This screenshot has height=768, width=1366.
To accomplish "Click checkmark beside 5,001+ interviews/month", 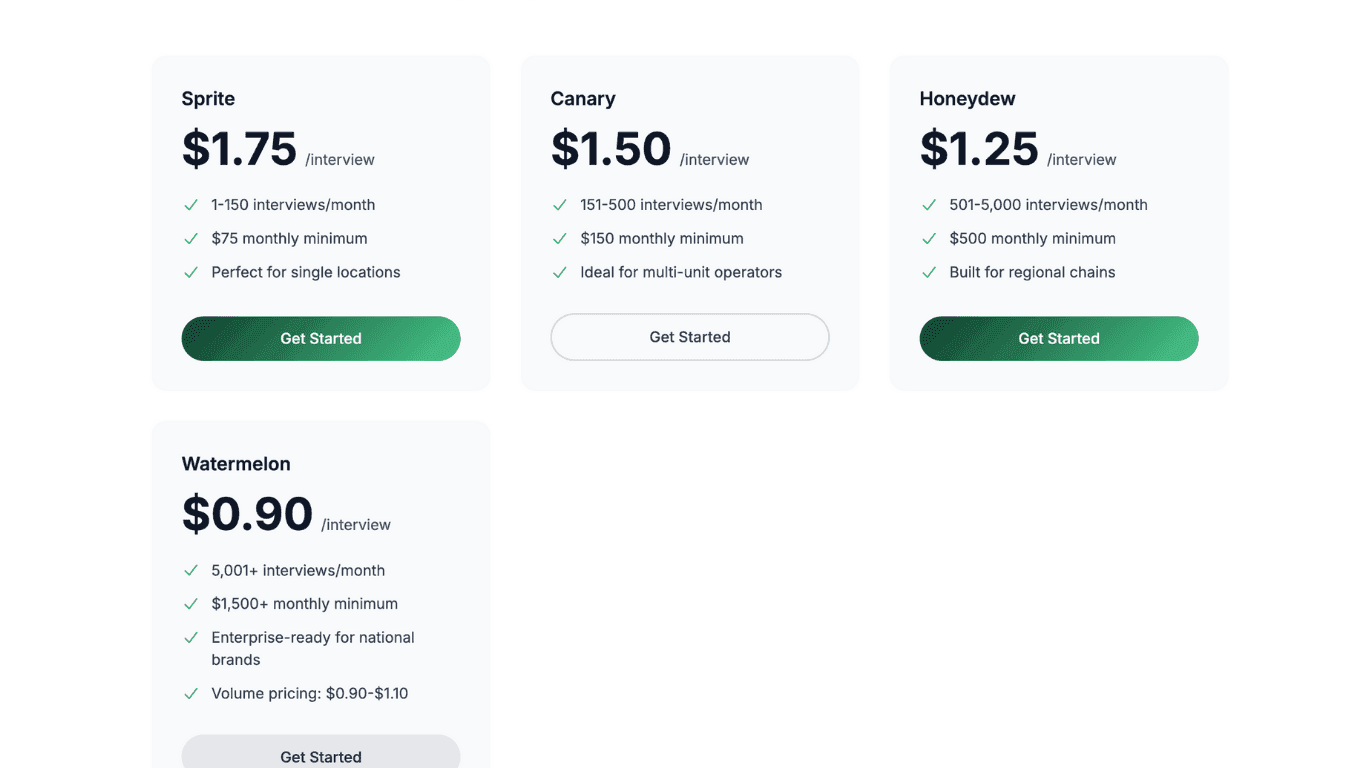I will coord(191,570).
